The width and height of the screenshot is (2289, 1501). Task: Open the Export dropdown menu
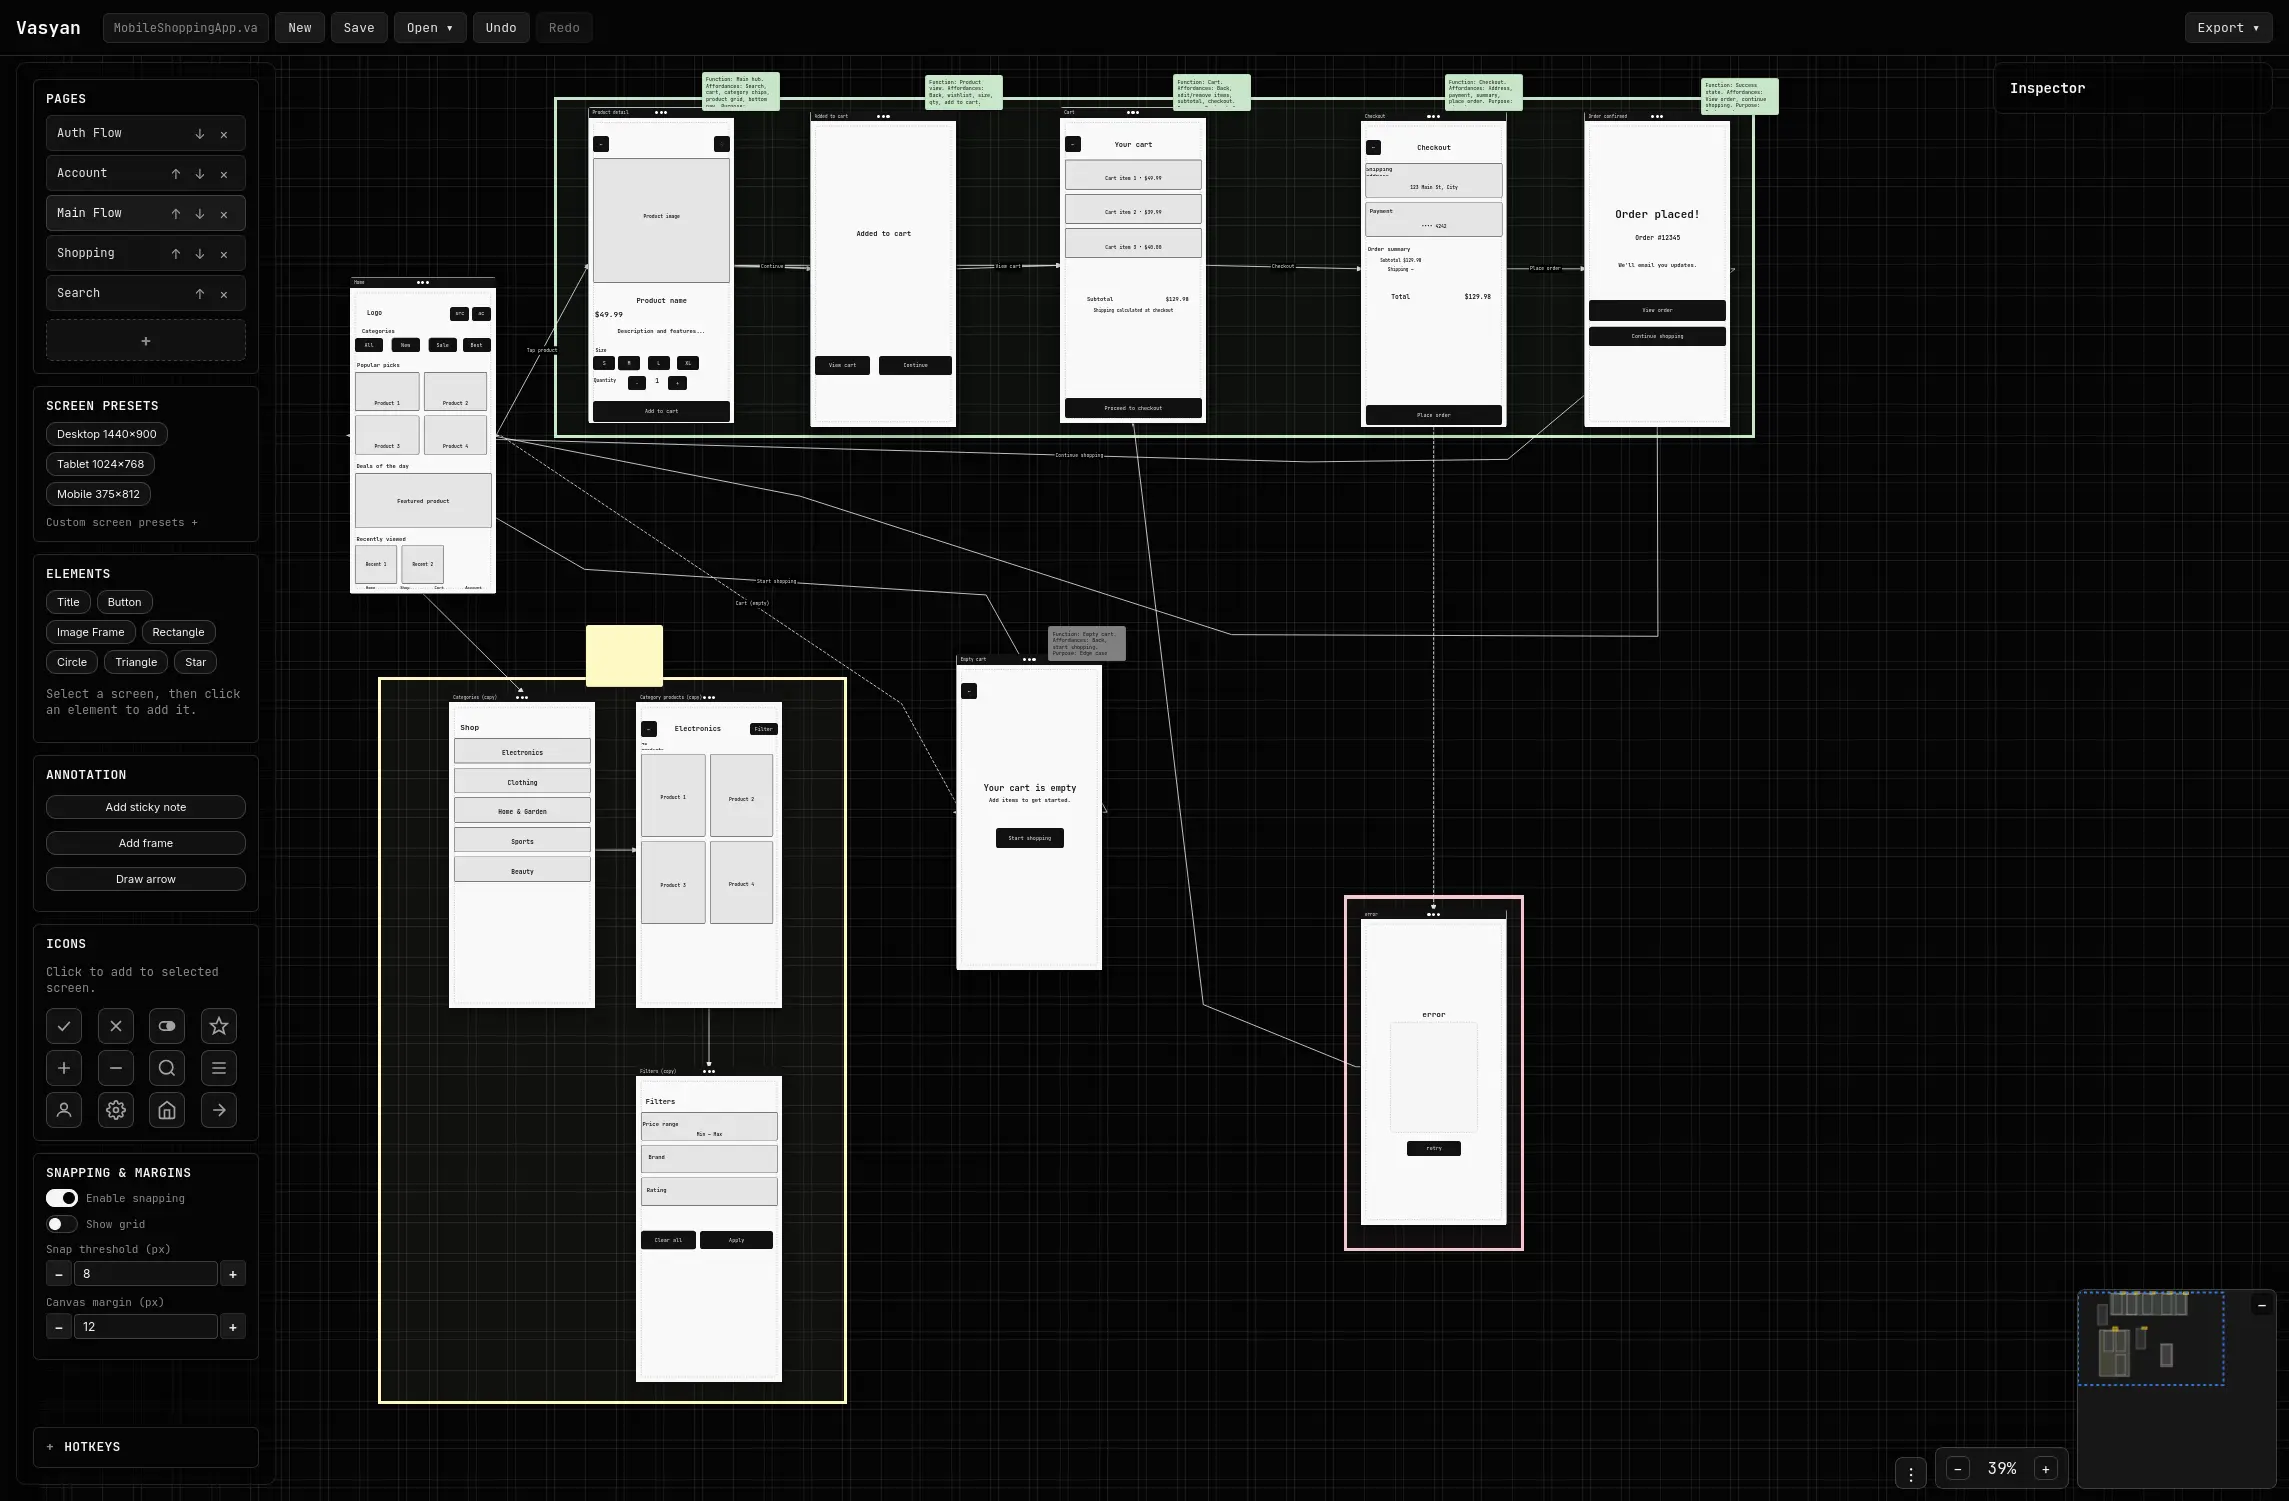pos(2227,27)
